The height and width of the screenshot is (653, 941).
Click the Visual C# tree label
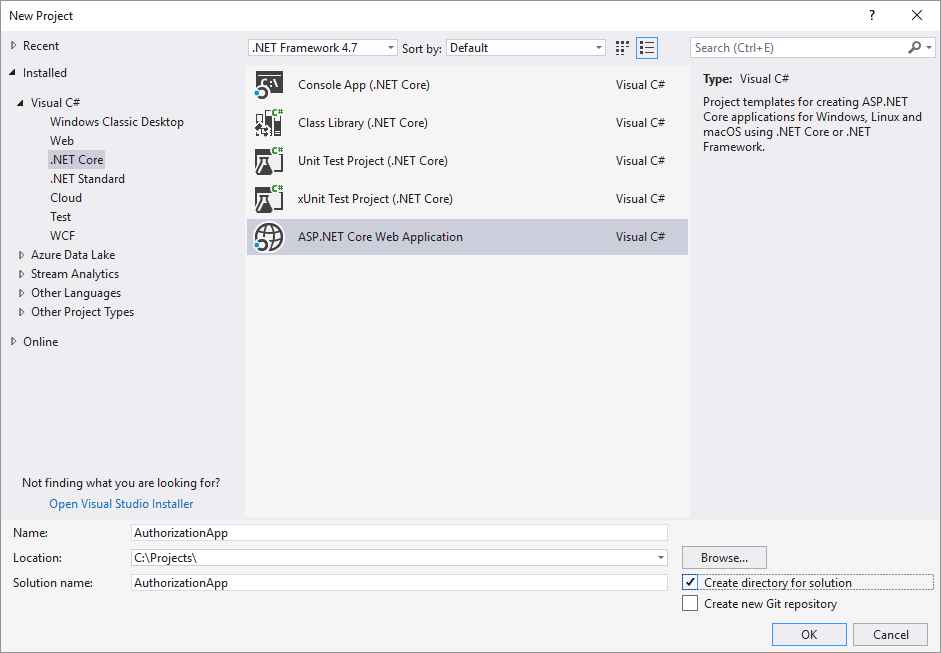pos(55,103)
